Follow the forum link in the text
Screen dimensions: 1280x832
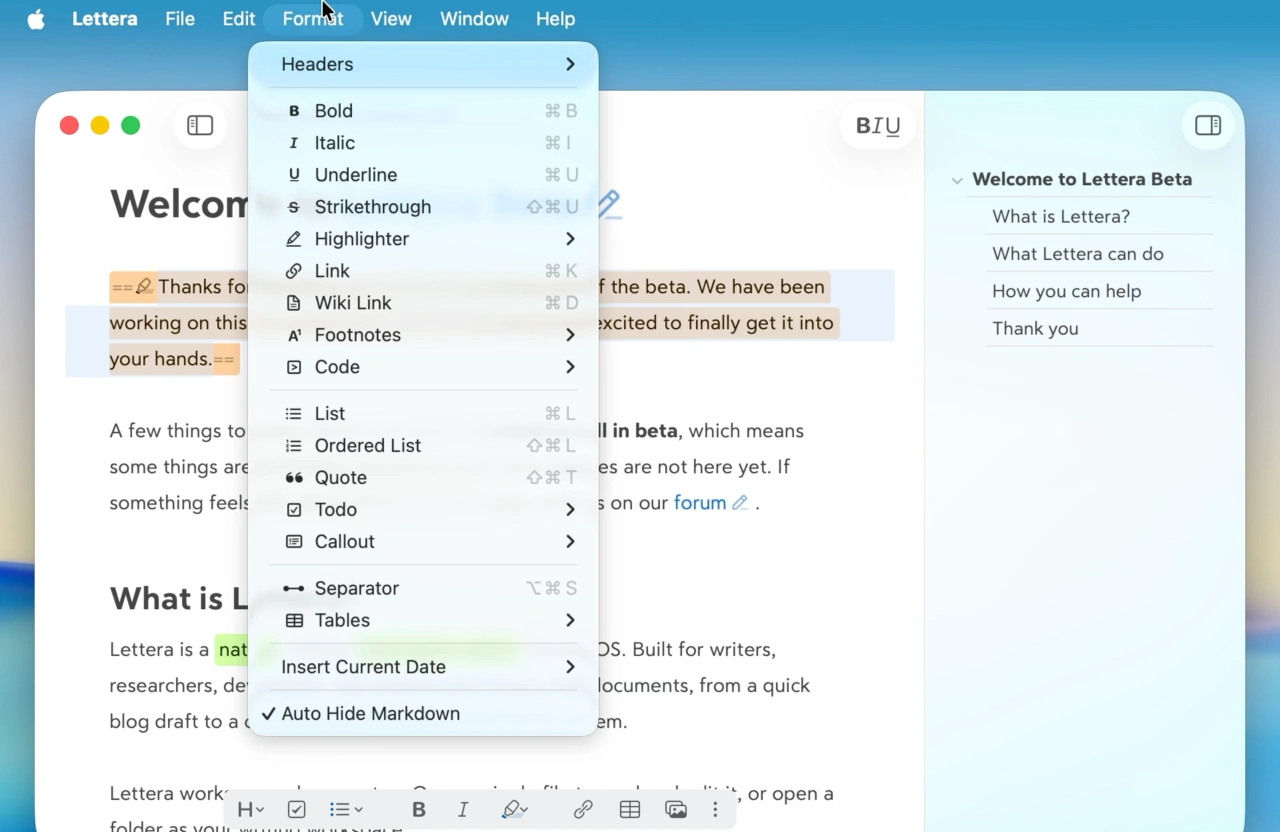[700, 503]
